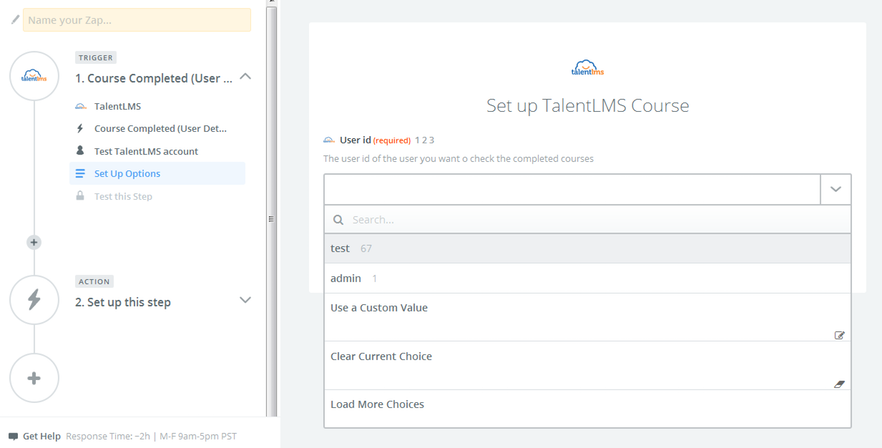Collapse the Course Completed trigger step
This screenshot has height=448, width=882.
245,77
